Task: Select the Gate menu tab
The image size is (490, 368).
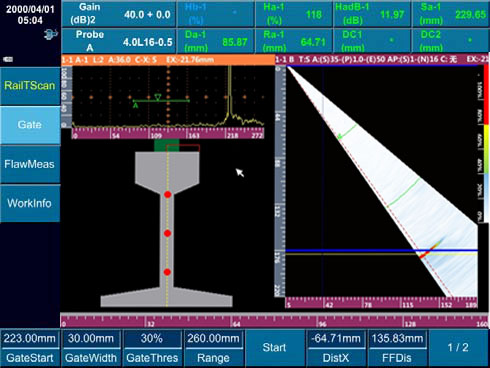Action: (x=30, y=125)
